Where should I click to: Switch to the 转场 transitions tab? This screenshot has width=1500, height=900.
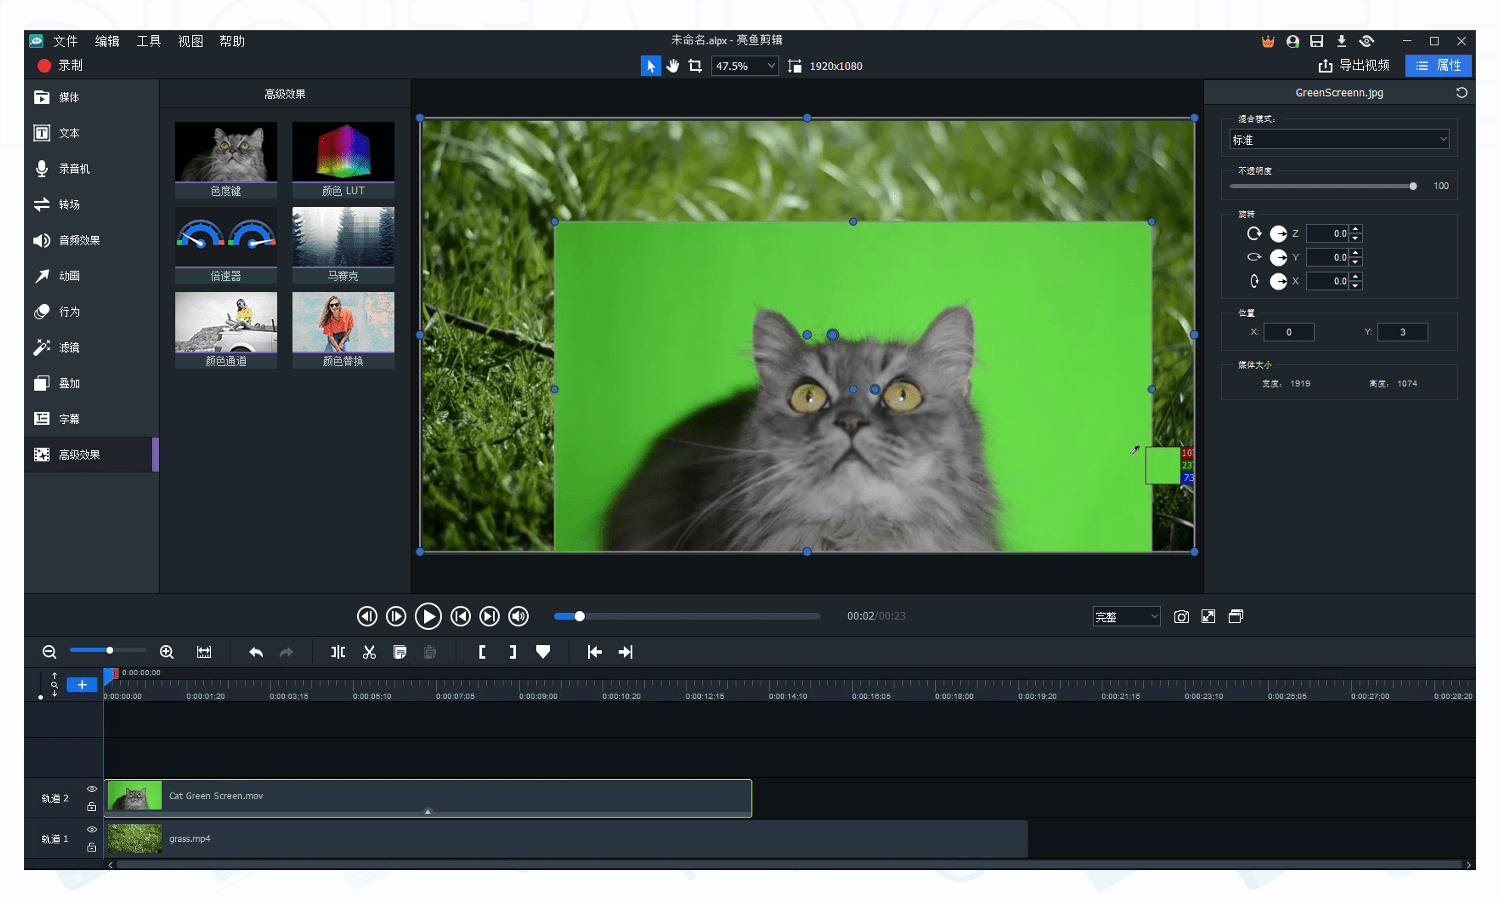[x=69, y=205]
